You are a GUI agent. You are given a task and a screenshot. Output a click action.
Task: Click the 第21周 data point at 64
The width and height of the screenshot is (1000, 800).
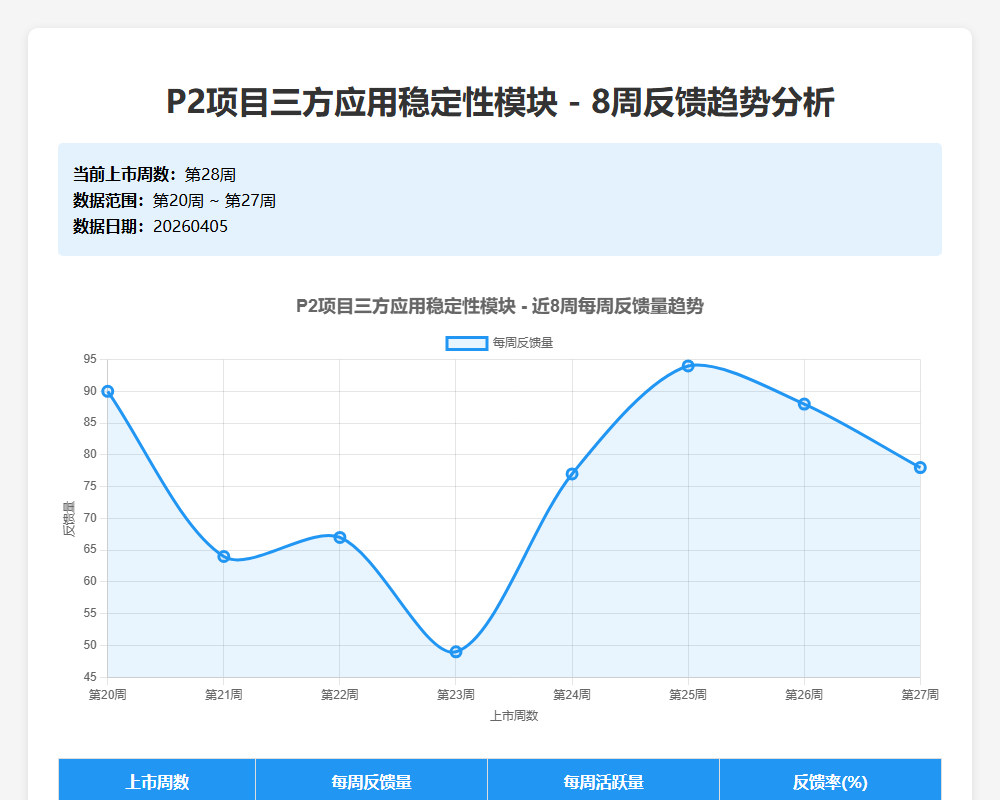point(224,556)
